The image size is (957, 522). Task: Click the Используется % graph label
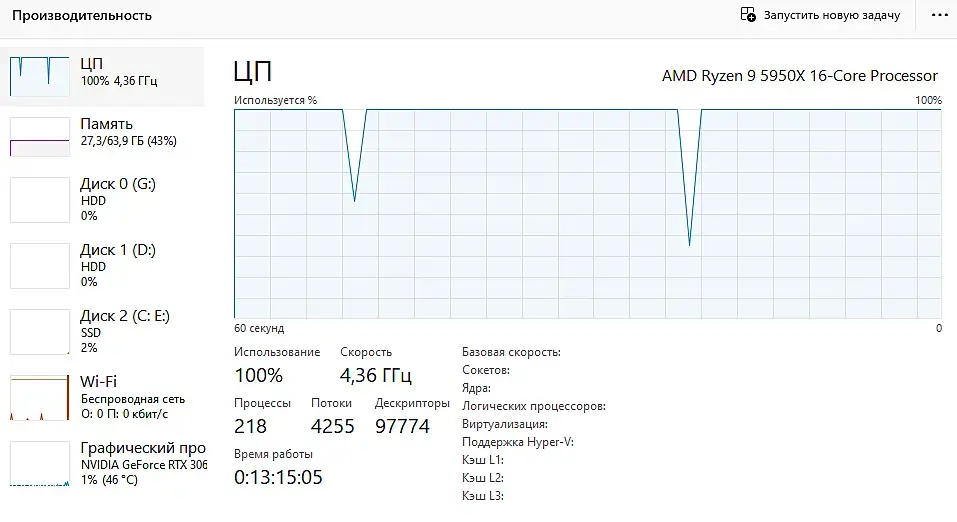pos(276,100)
